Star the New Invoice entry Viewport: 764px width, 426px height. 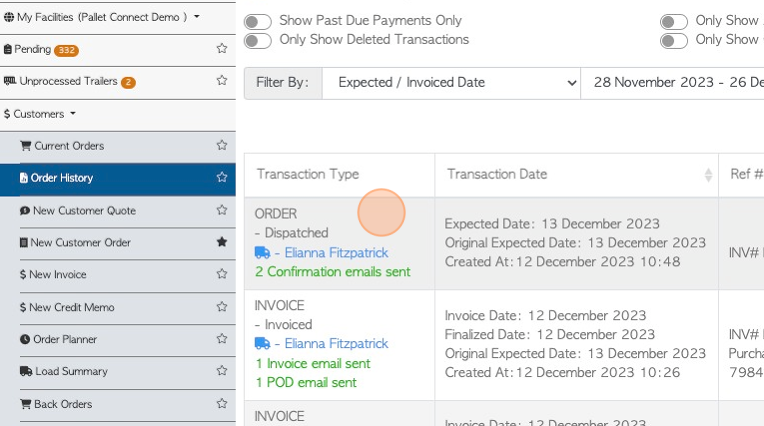click(x=222, y=273)
